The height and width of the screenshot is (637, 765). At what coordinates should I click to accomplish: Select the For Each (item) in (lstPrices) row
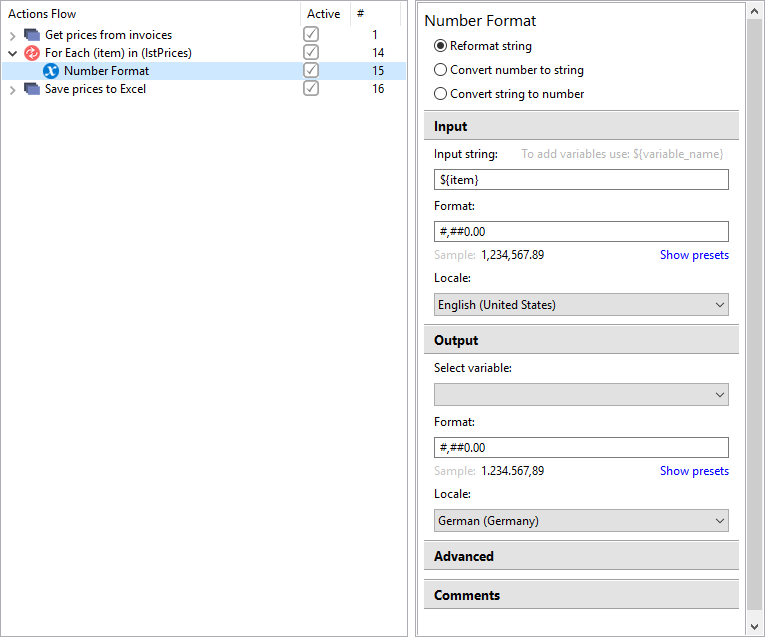pos(204,53)
